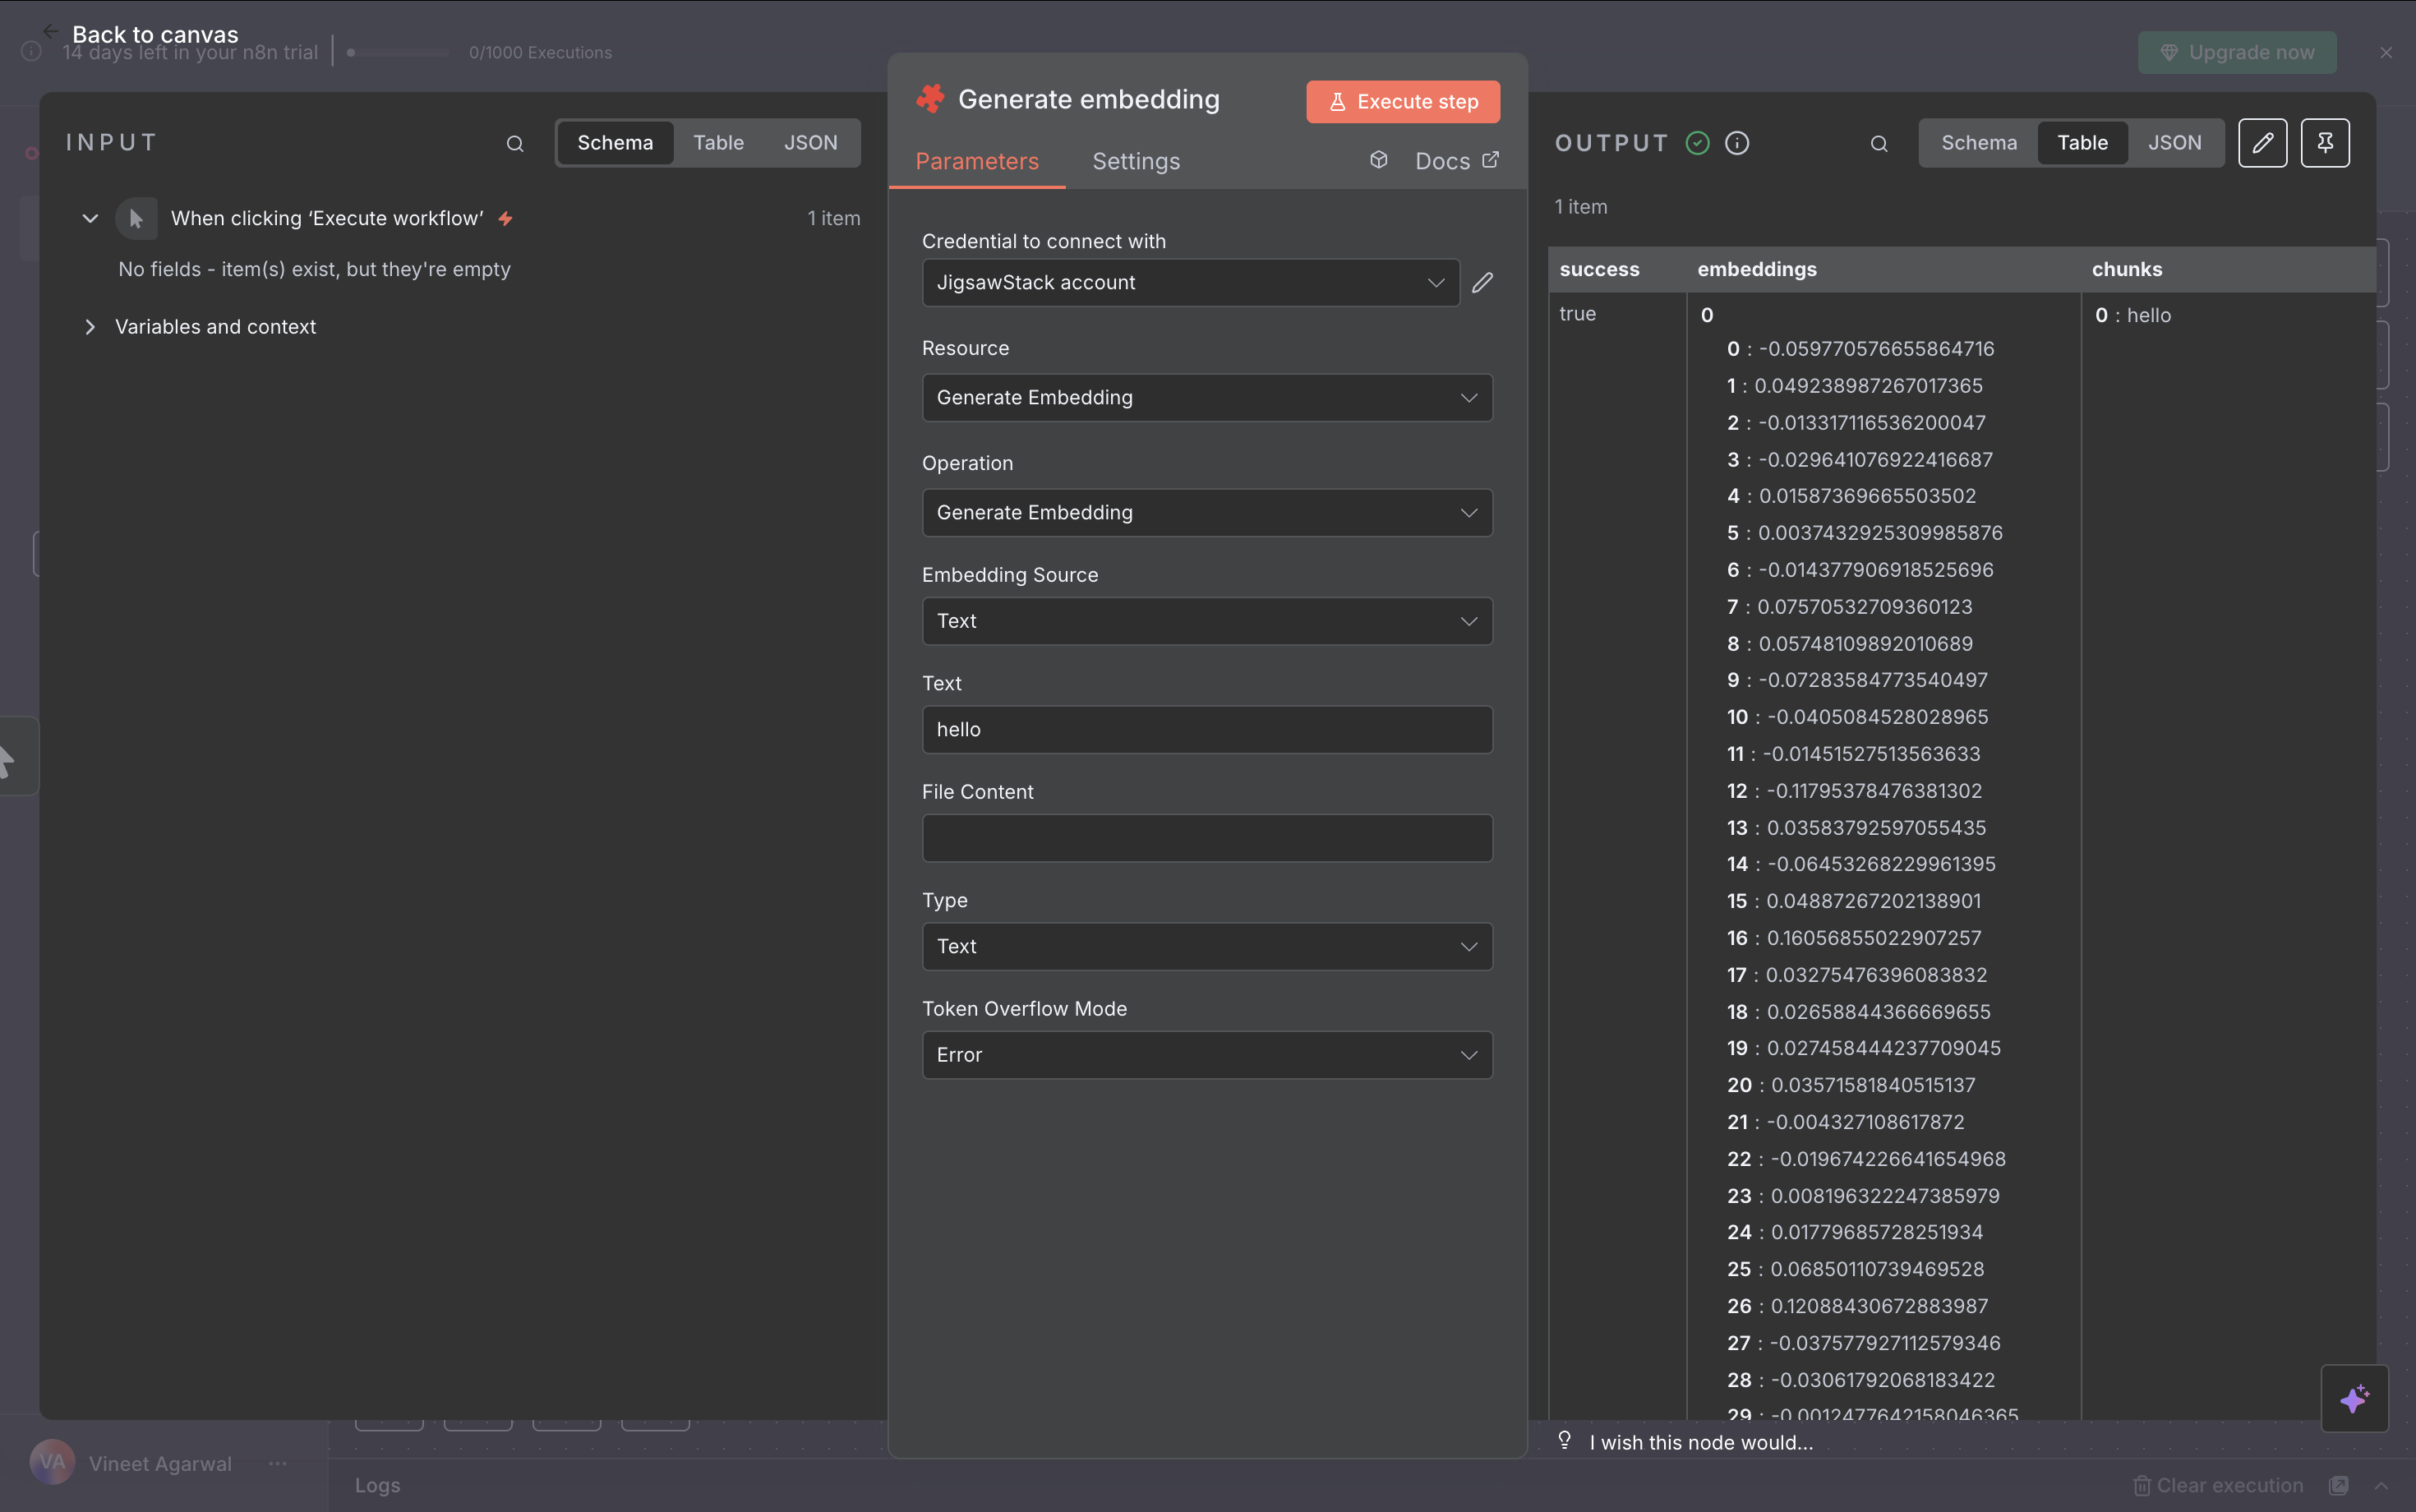Click the Execute step button
Viewport: 2416px width, 1512px height.
(x=1402, y=102)
